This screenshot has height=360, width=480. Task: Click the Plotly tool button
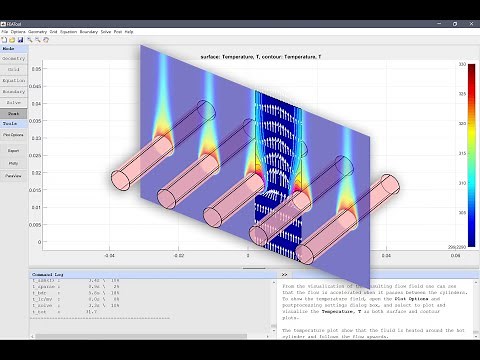tap(14, 163)
